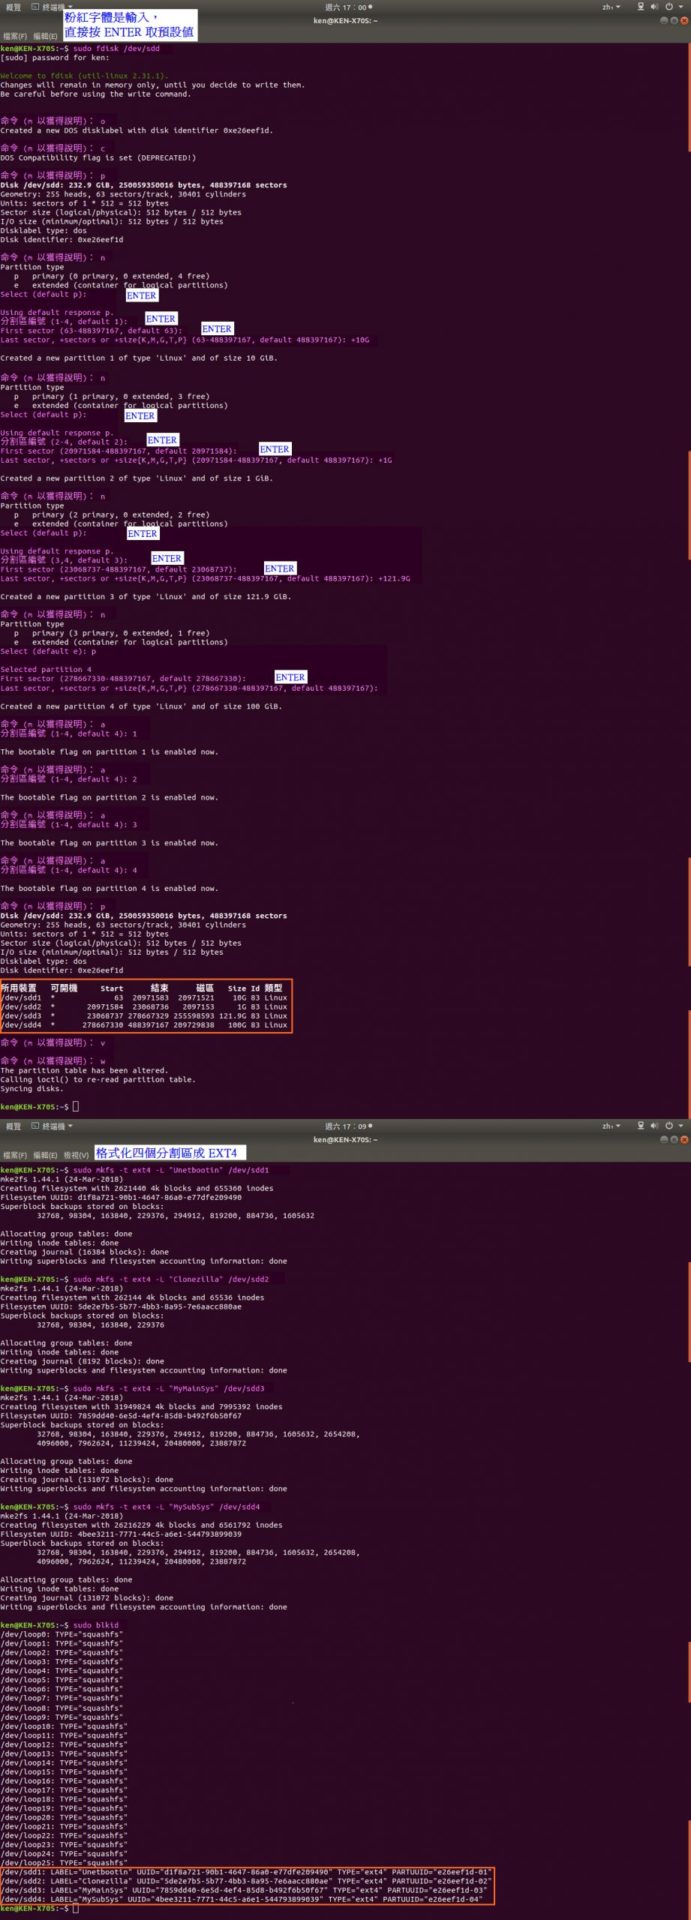
Task: Click /dev/sdd3 row in the partition table
Action: pyautogui.click(x=144, y=1016)
